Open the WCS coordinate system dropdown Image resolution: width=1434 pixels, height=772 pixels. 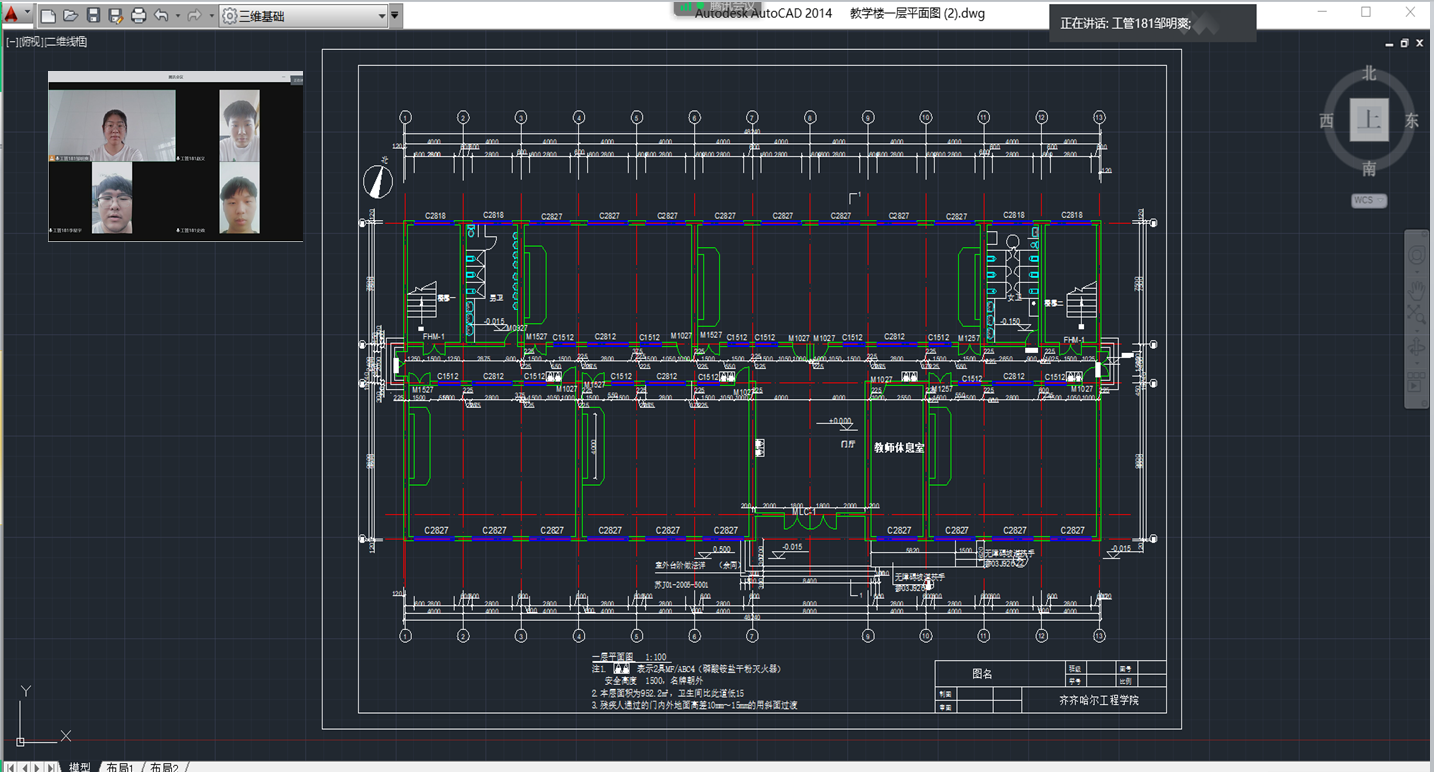(1368, 200)
